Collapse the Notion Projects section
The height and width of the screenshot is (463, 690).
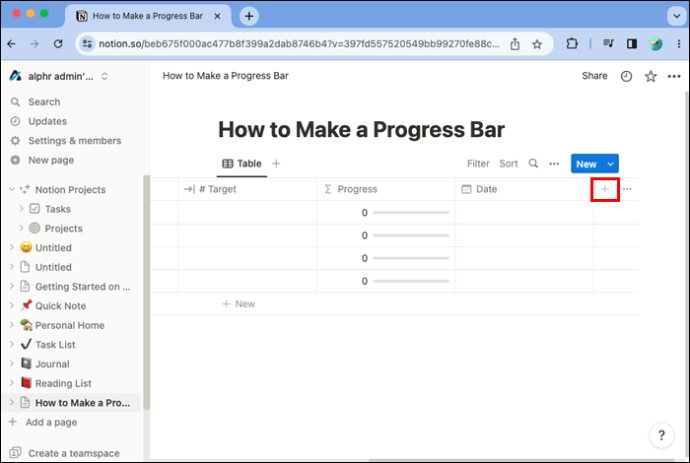(x=12, y=190)
